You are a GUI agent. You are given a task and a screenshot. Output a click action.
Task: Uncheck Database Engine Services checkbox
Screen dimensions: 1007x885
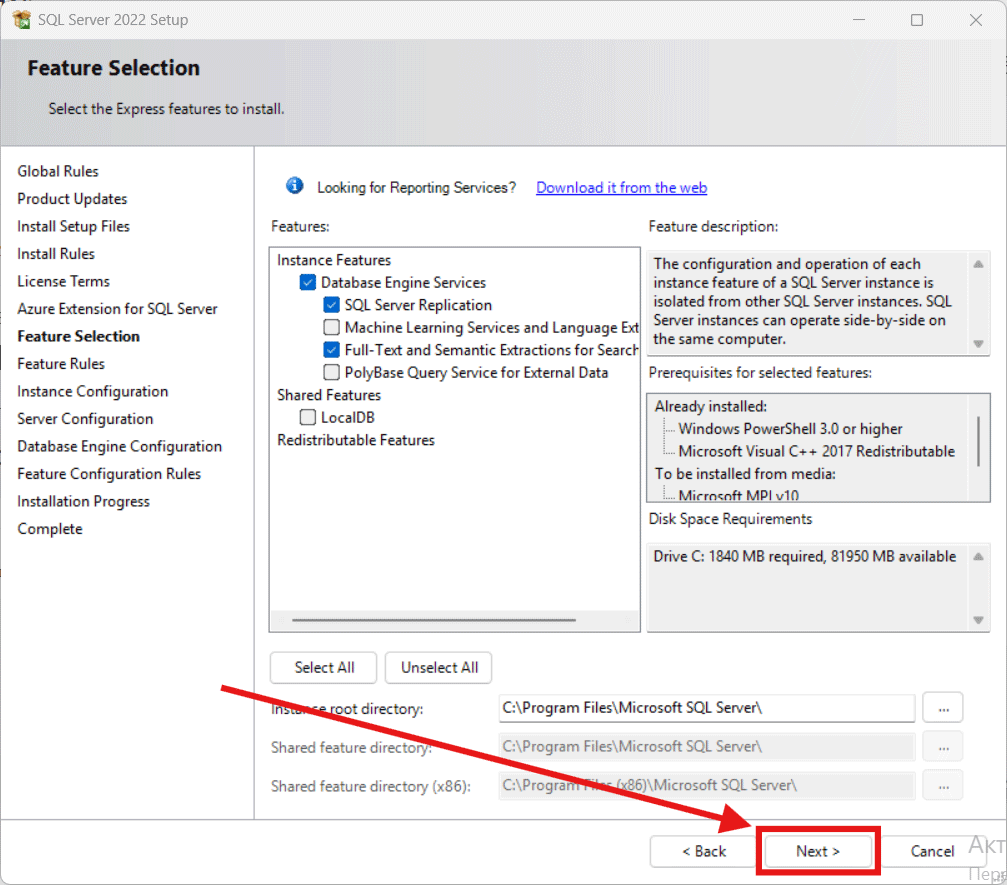pyautogui.click(x=308, y=283)
